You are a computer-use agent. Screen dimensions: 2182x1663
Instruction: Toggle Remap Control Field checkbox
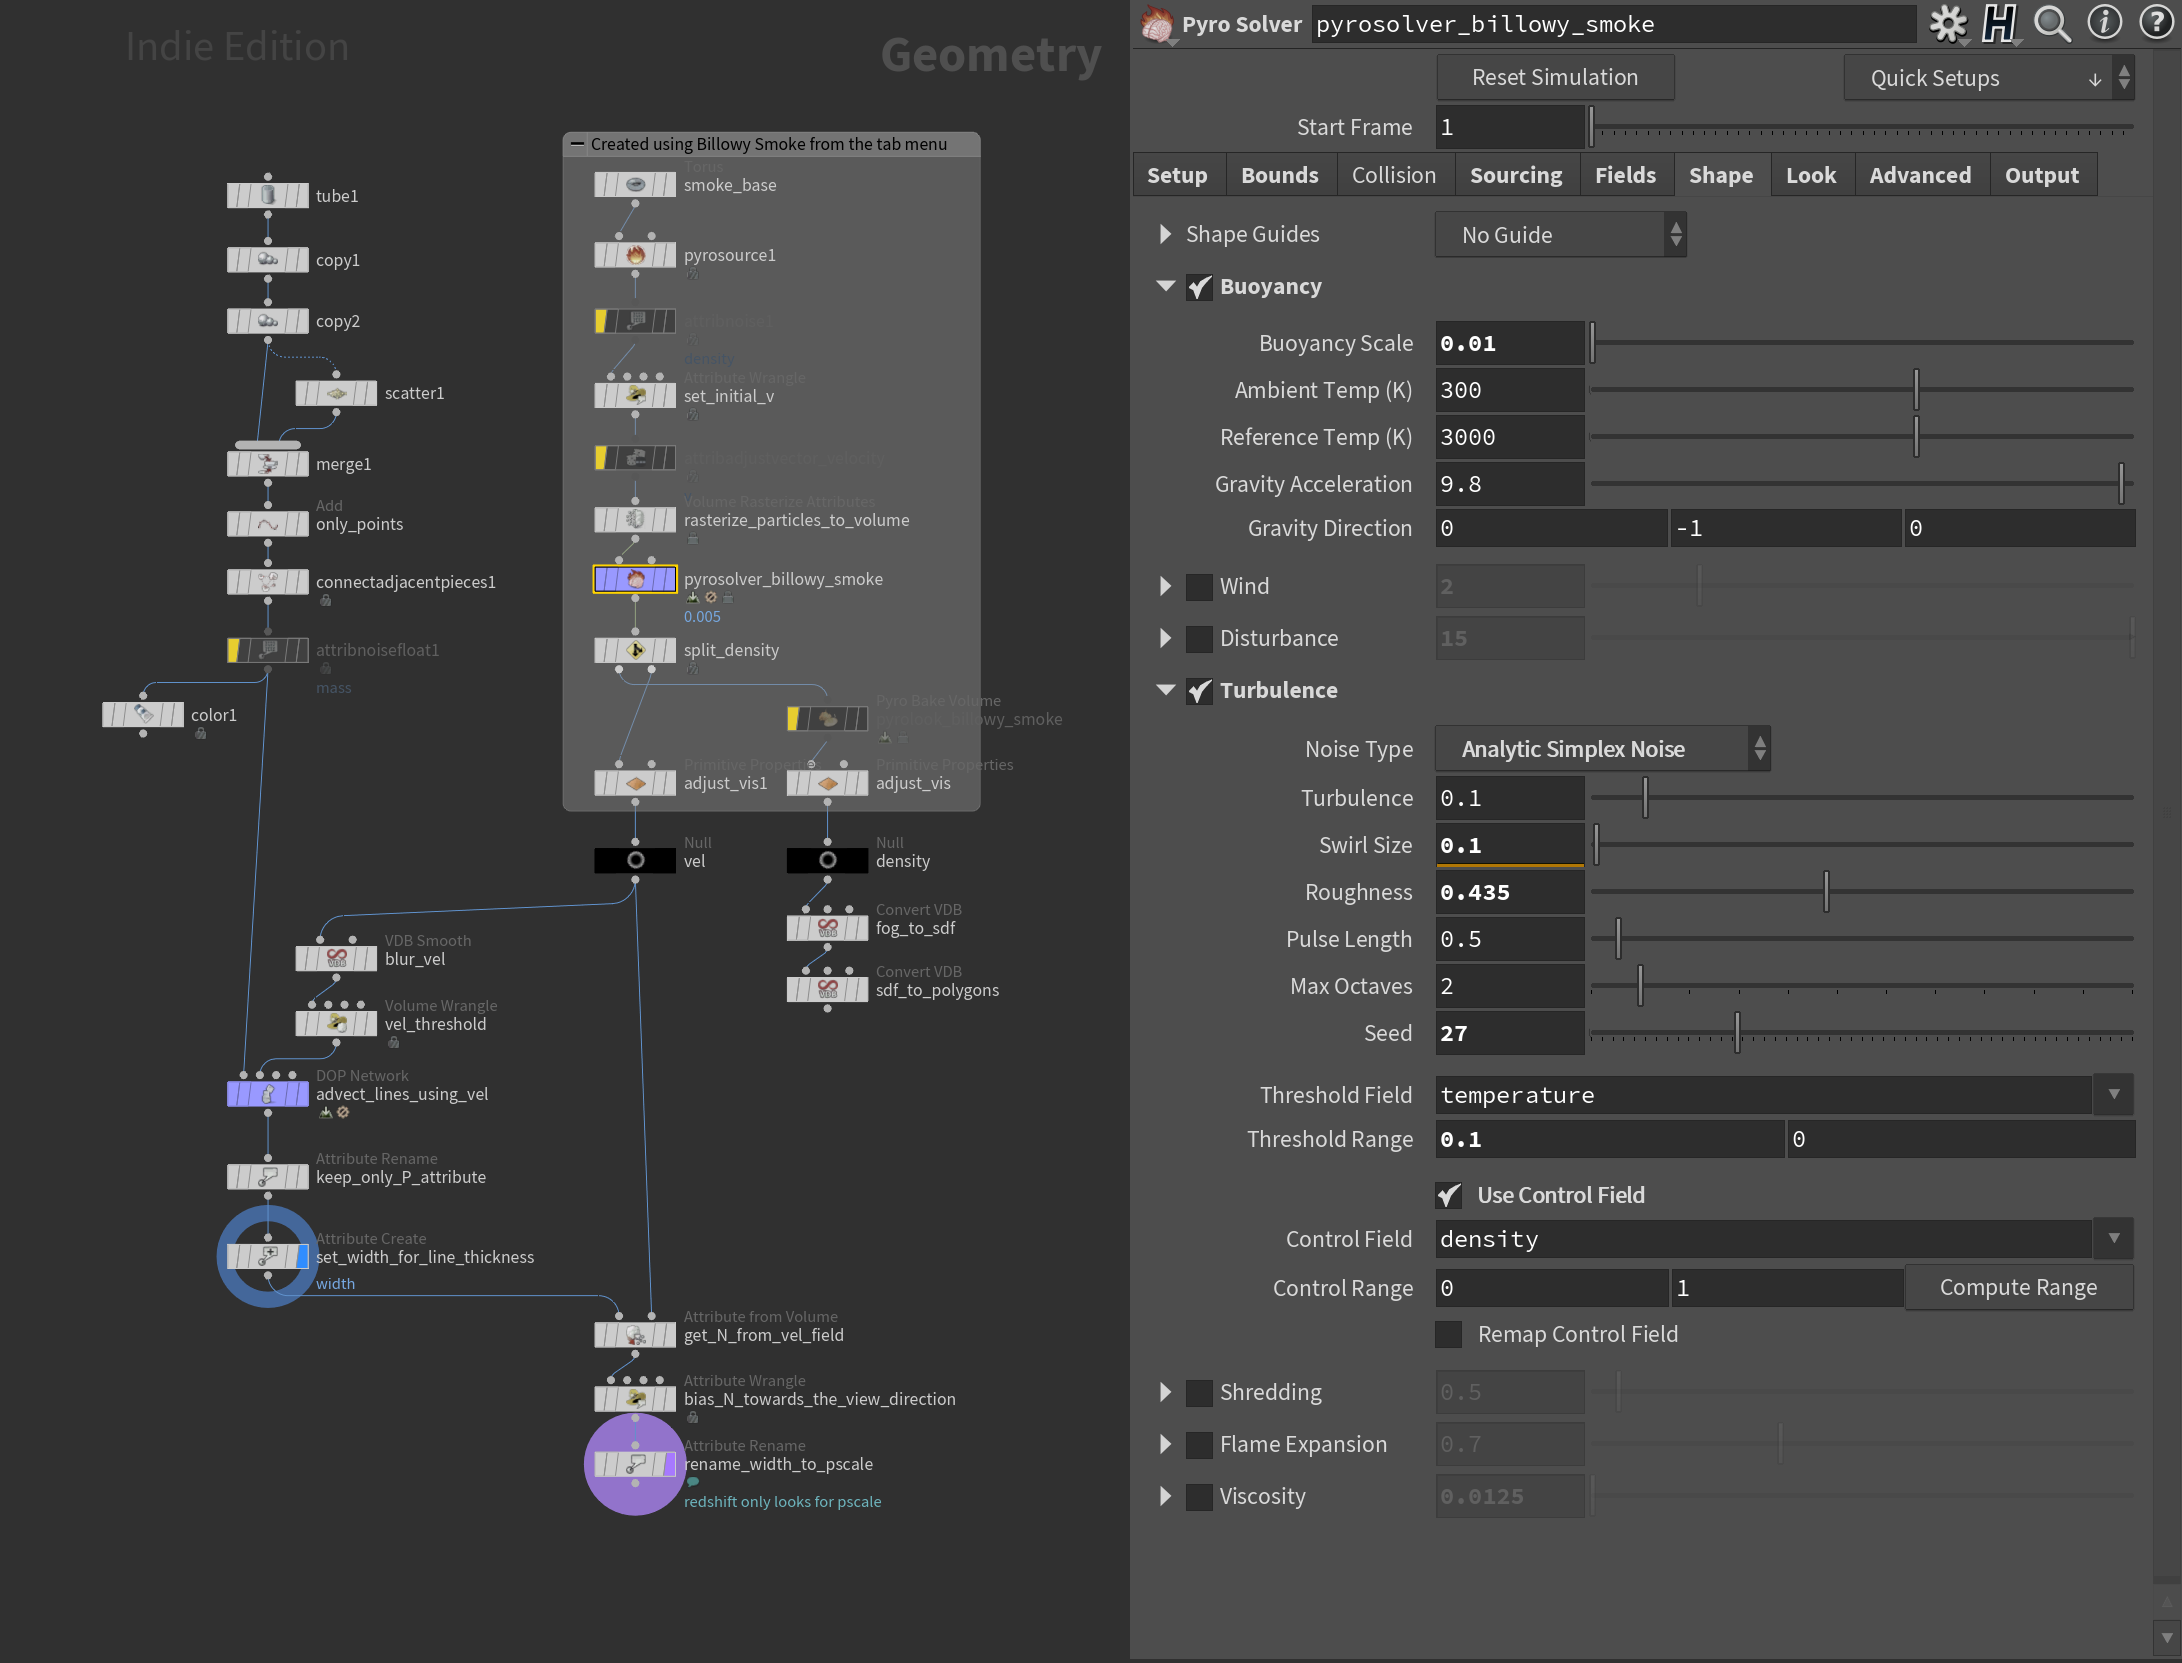tap(1448, 1334)
